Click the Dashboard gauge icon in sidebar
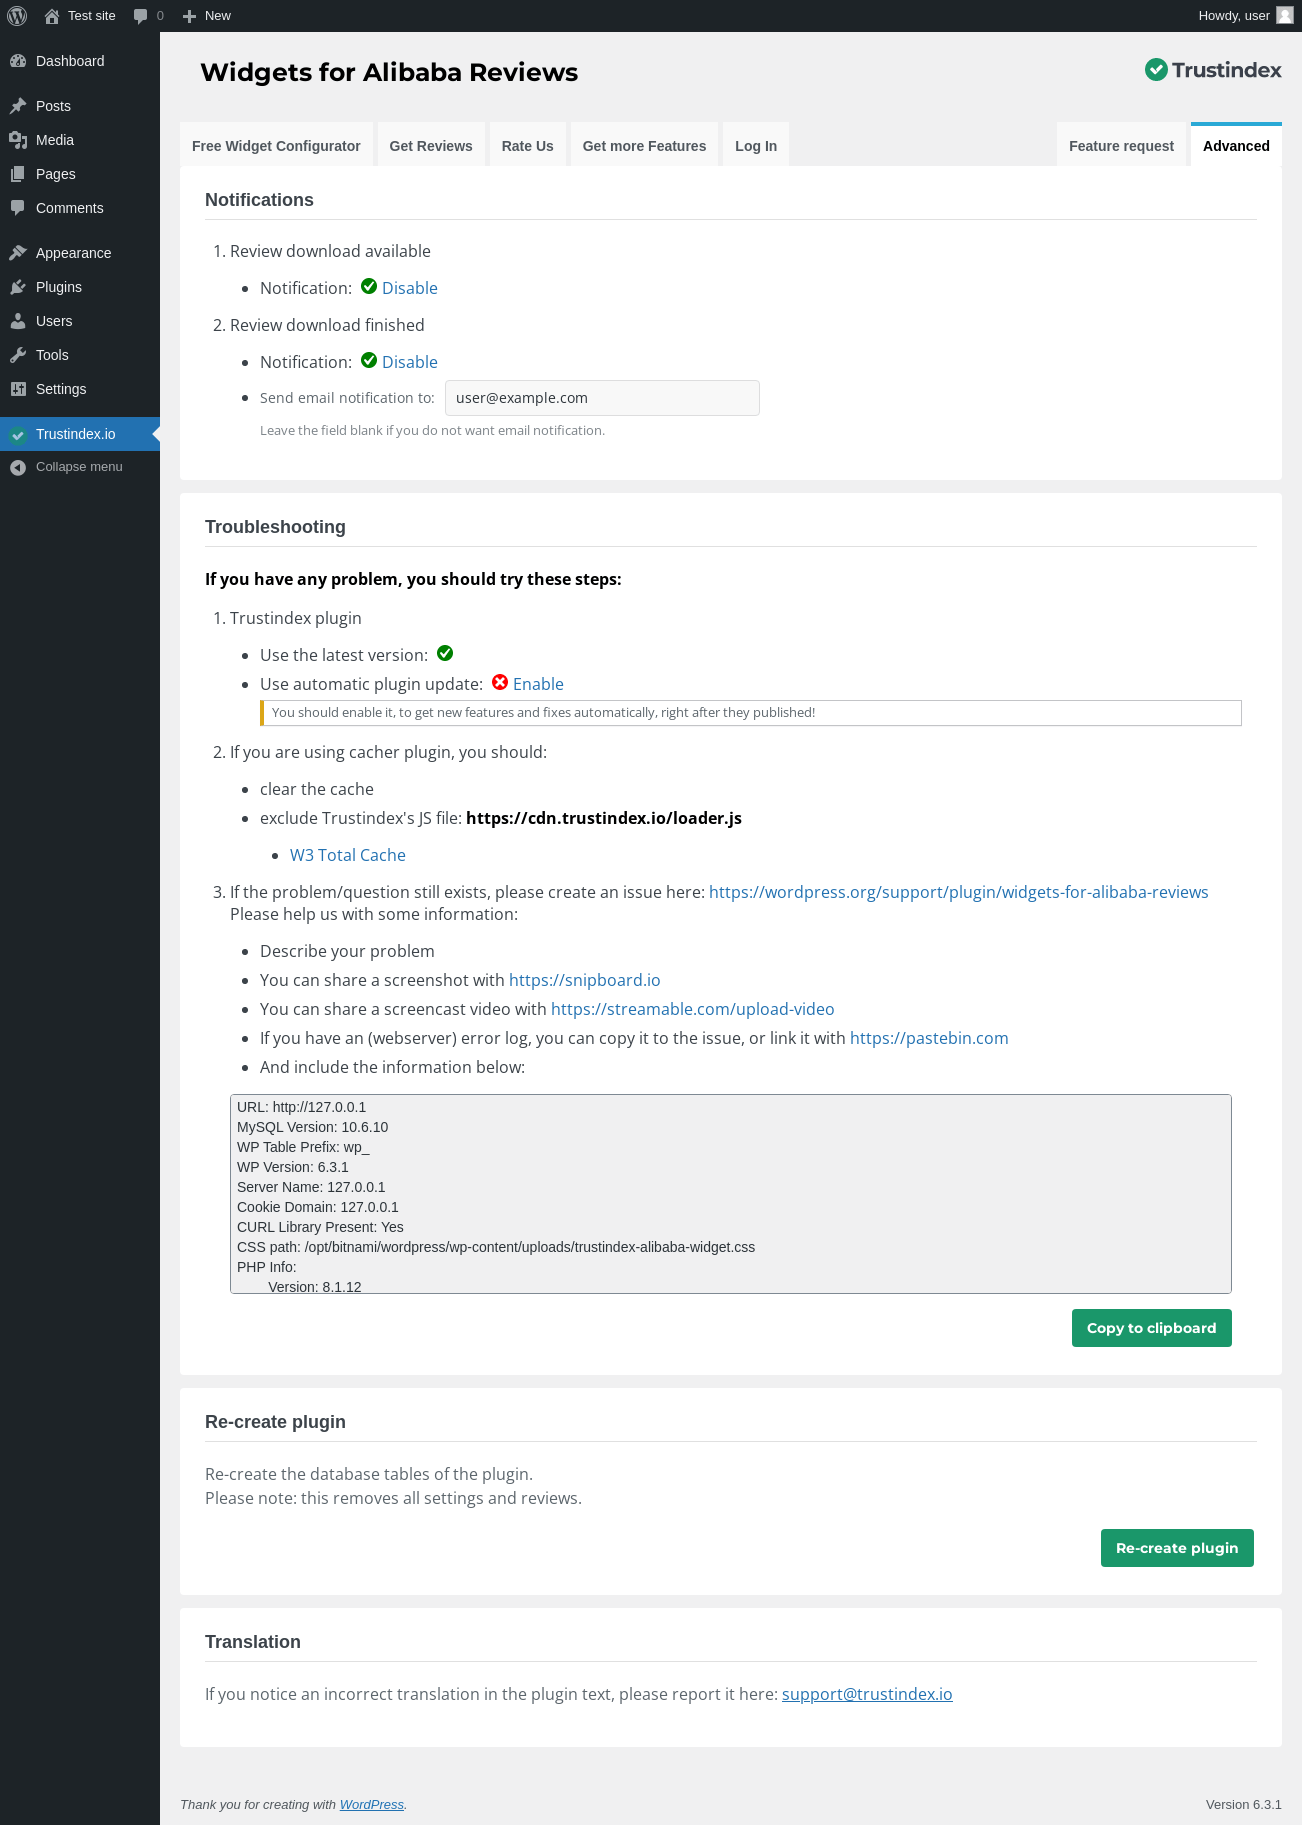Viewport: 1302px width, 1825px height. (18, 61)
